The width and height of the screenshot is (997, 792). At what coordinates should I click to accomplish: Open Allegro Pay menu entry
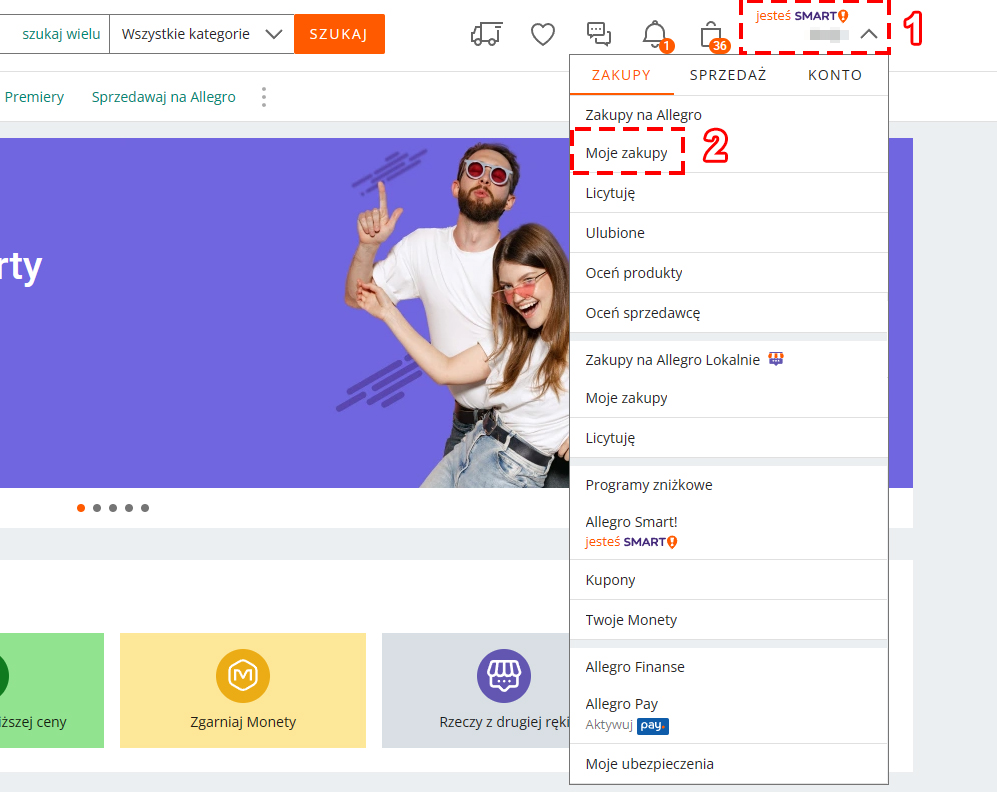[x=729, y=714]
